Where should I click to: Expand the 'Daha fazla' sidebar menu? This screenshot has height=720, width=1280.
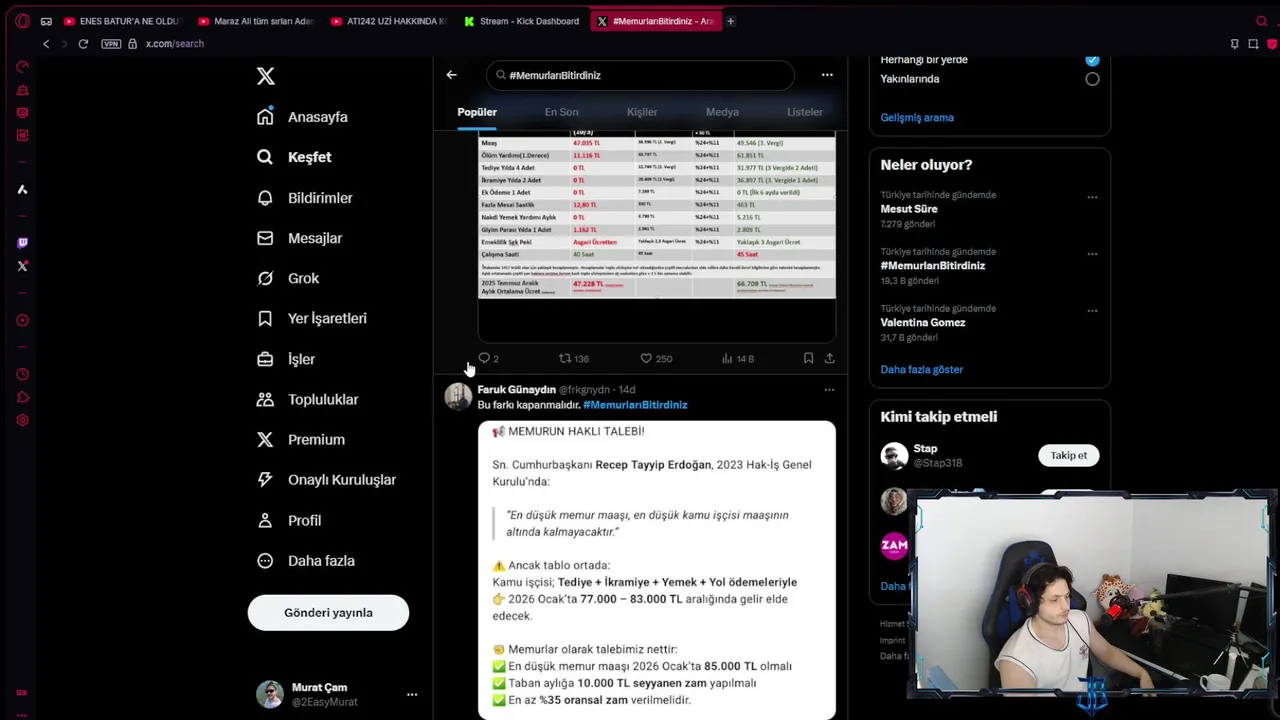click(x=306, y=561)
